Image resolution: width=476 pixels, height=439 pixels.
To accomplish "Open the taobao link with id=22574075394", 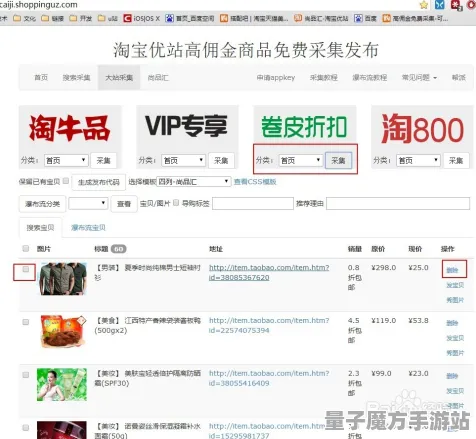I will (x=269, y=325).
